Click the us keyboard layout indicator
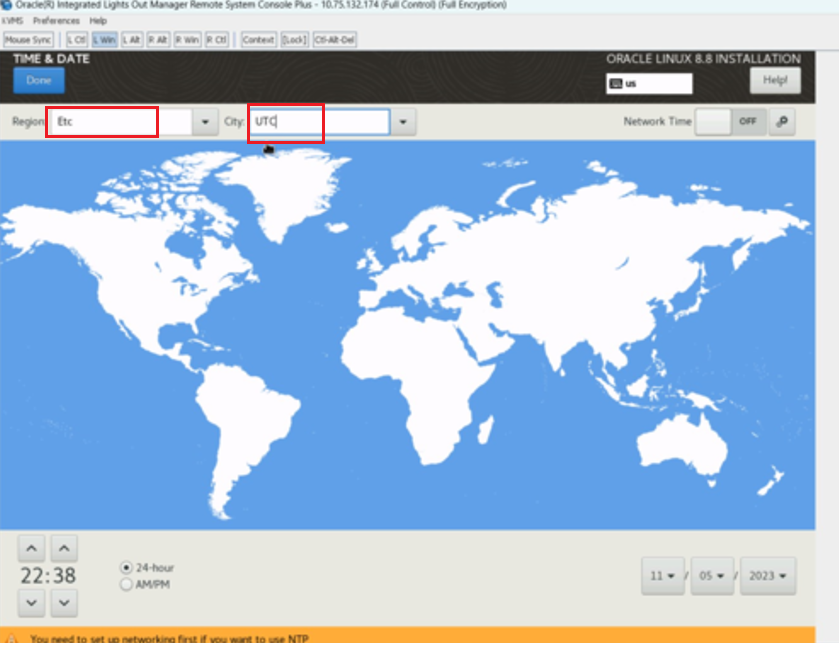Viewport: 839px width, 646px height. coord(649,83)
